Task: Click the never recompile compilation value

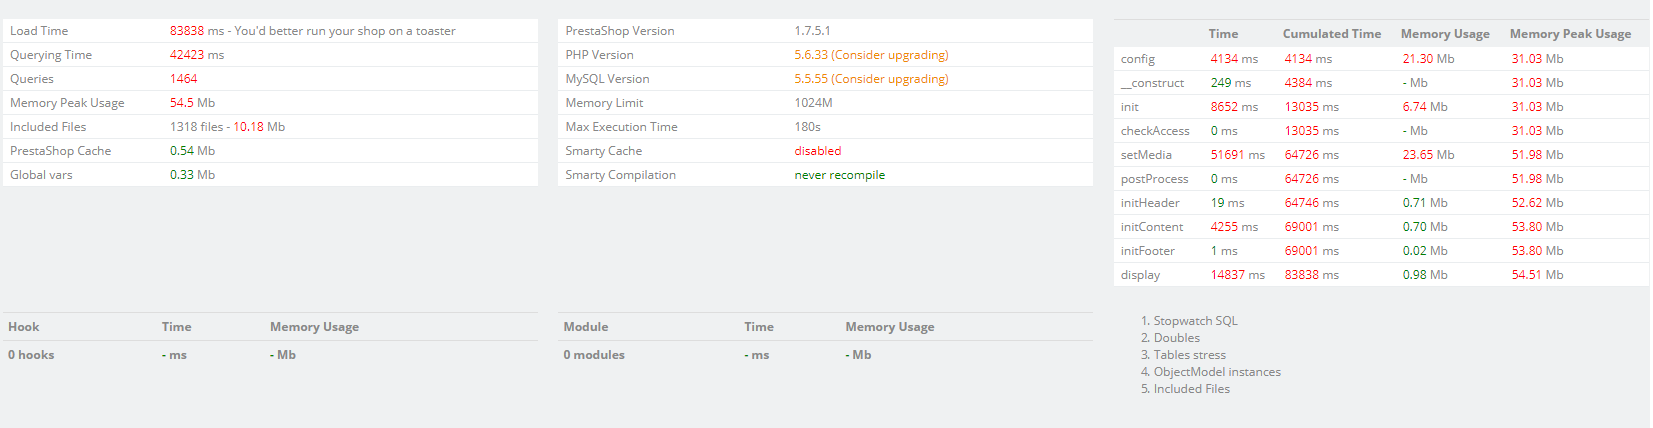Action: tap(839, 175)
